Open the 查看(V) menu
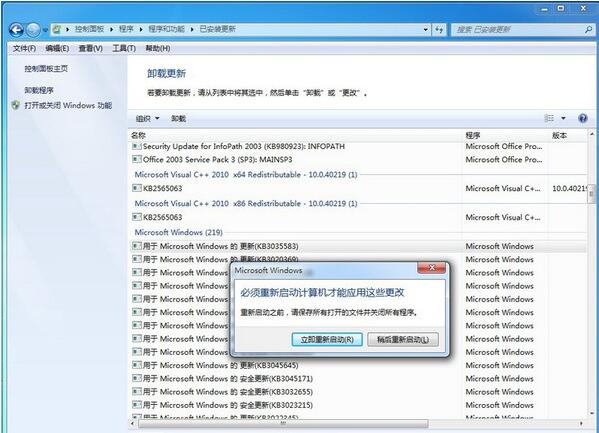Viewport: 599px width, 433px height. coord(91,49)
